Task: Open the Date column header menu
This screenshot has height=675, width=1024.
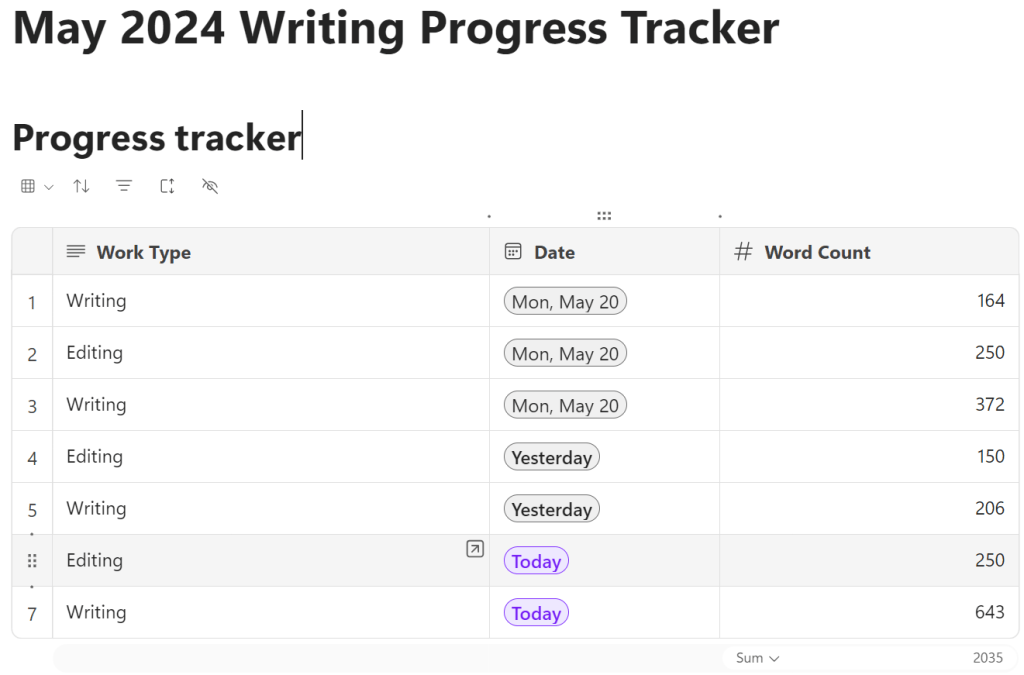Action: pyautogui.click(x=554, y=252)
